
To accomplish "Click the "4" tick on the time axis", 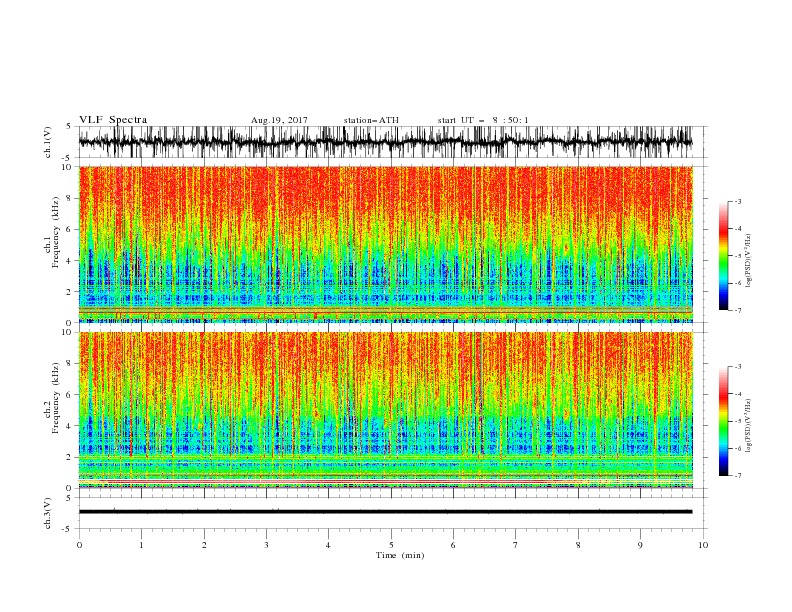I will coord(328,545).
